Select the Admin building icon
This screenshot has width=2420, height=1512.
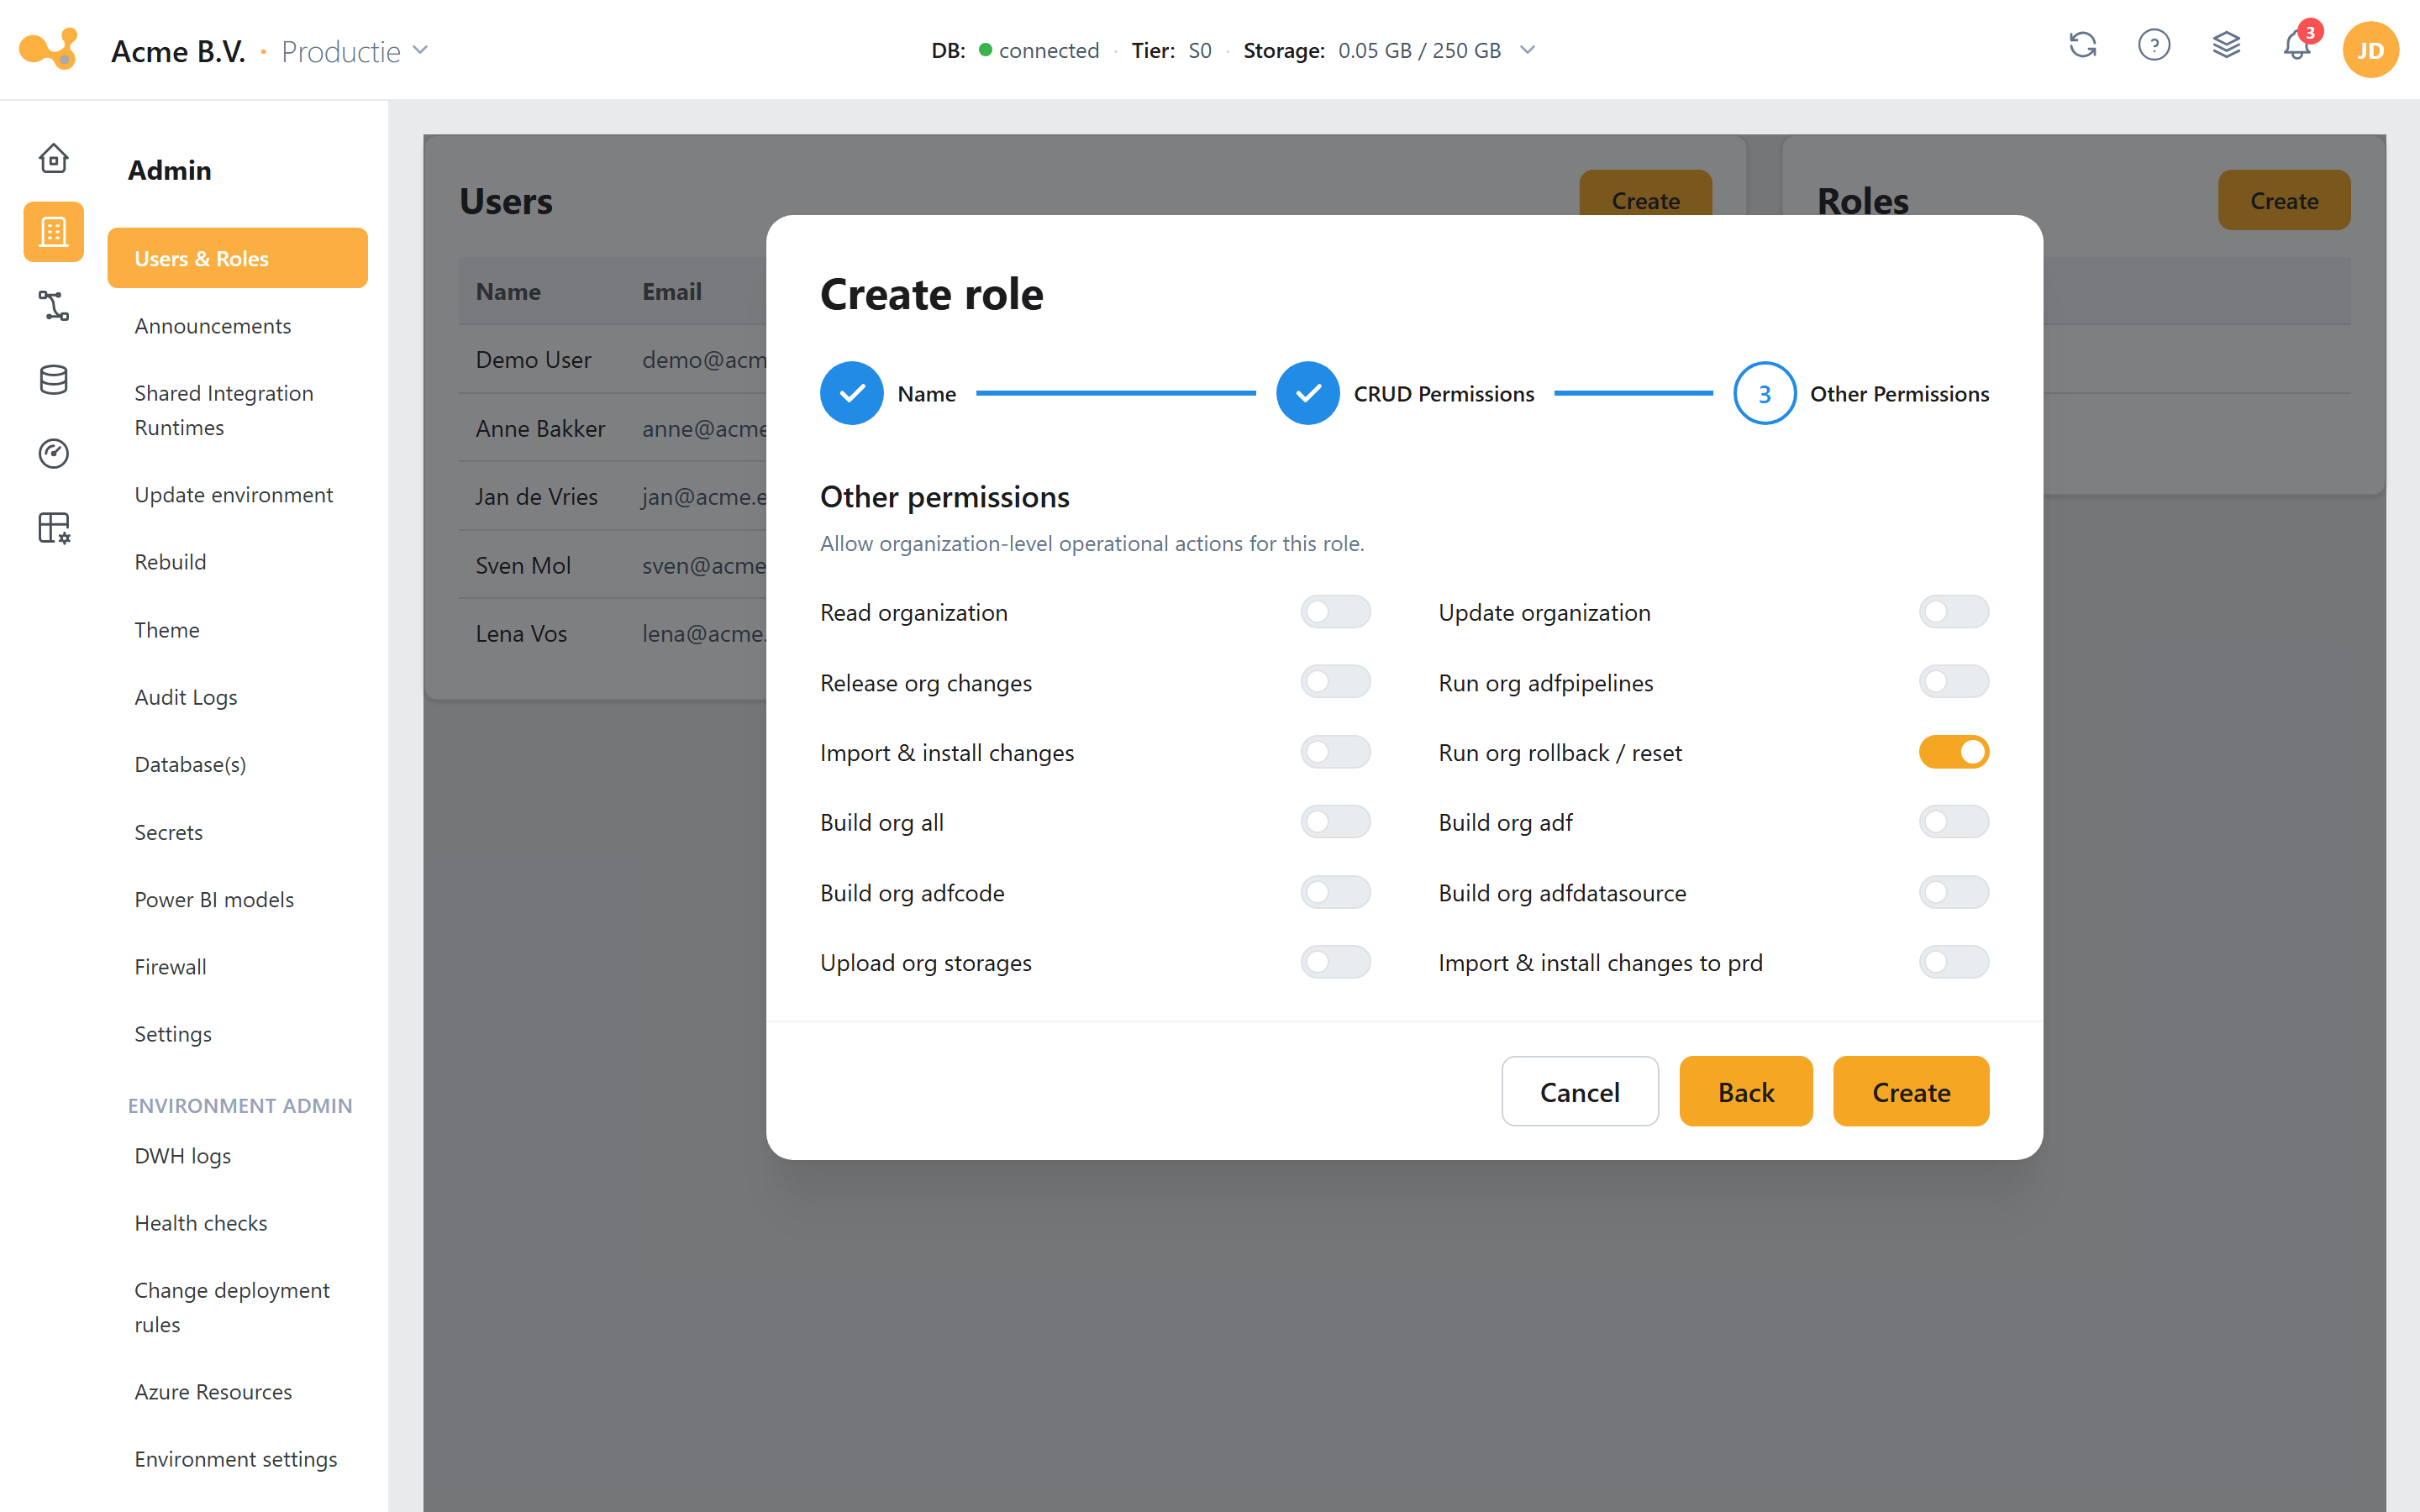pos(53,232)
